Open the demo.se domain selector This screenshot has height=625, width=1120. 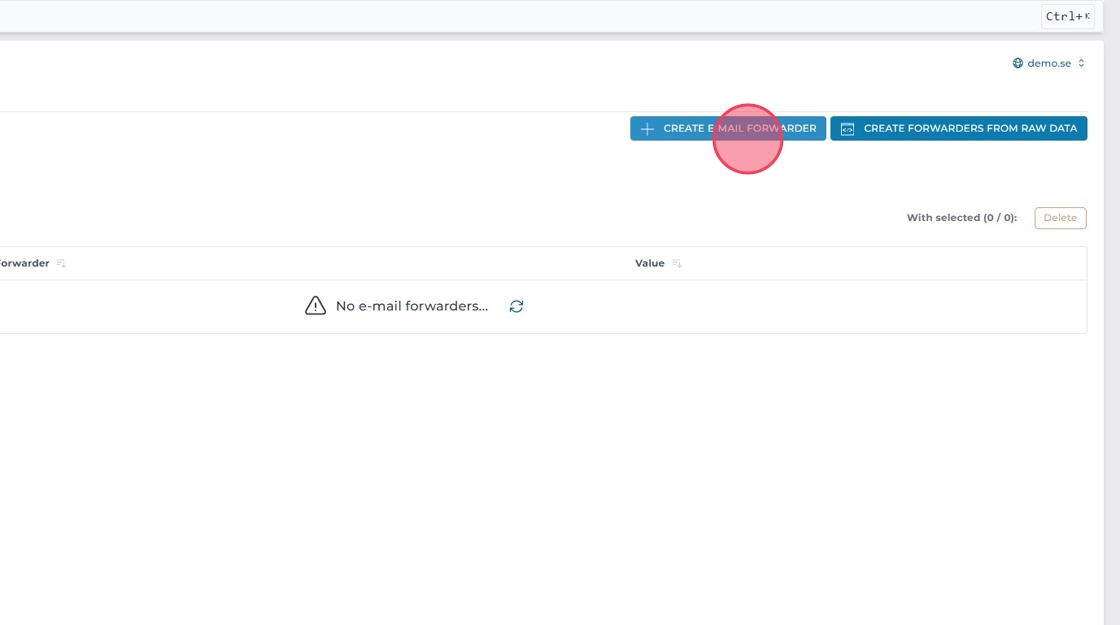(1048, 63)
